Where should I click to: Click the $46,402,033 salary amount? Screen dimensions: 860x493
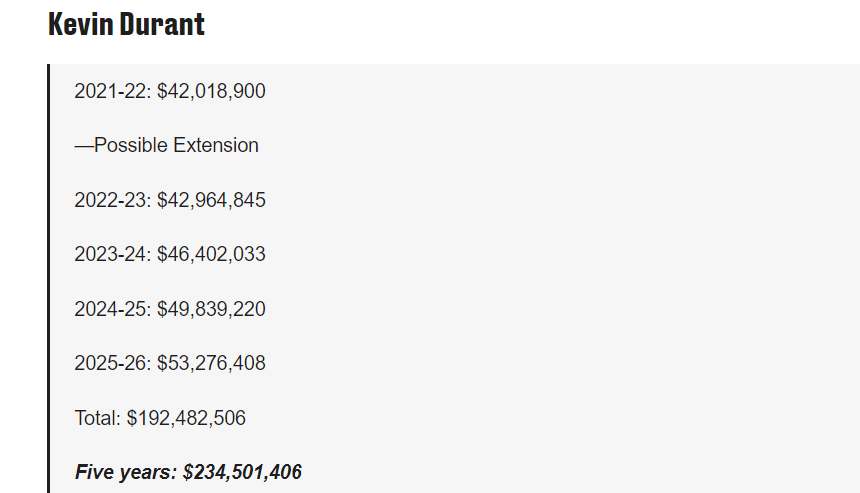tap(211, 255)
